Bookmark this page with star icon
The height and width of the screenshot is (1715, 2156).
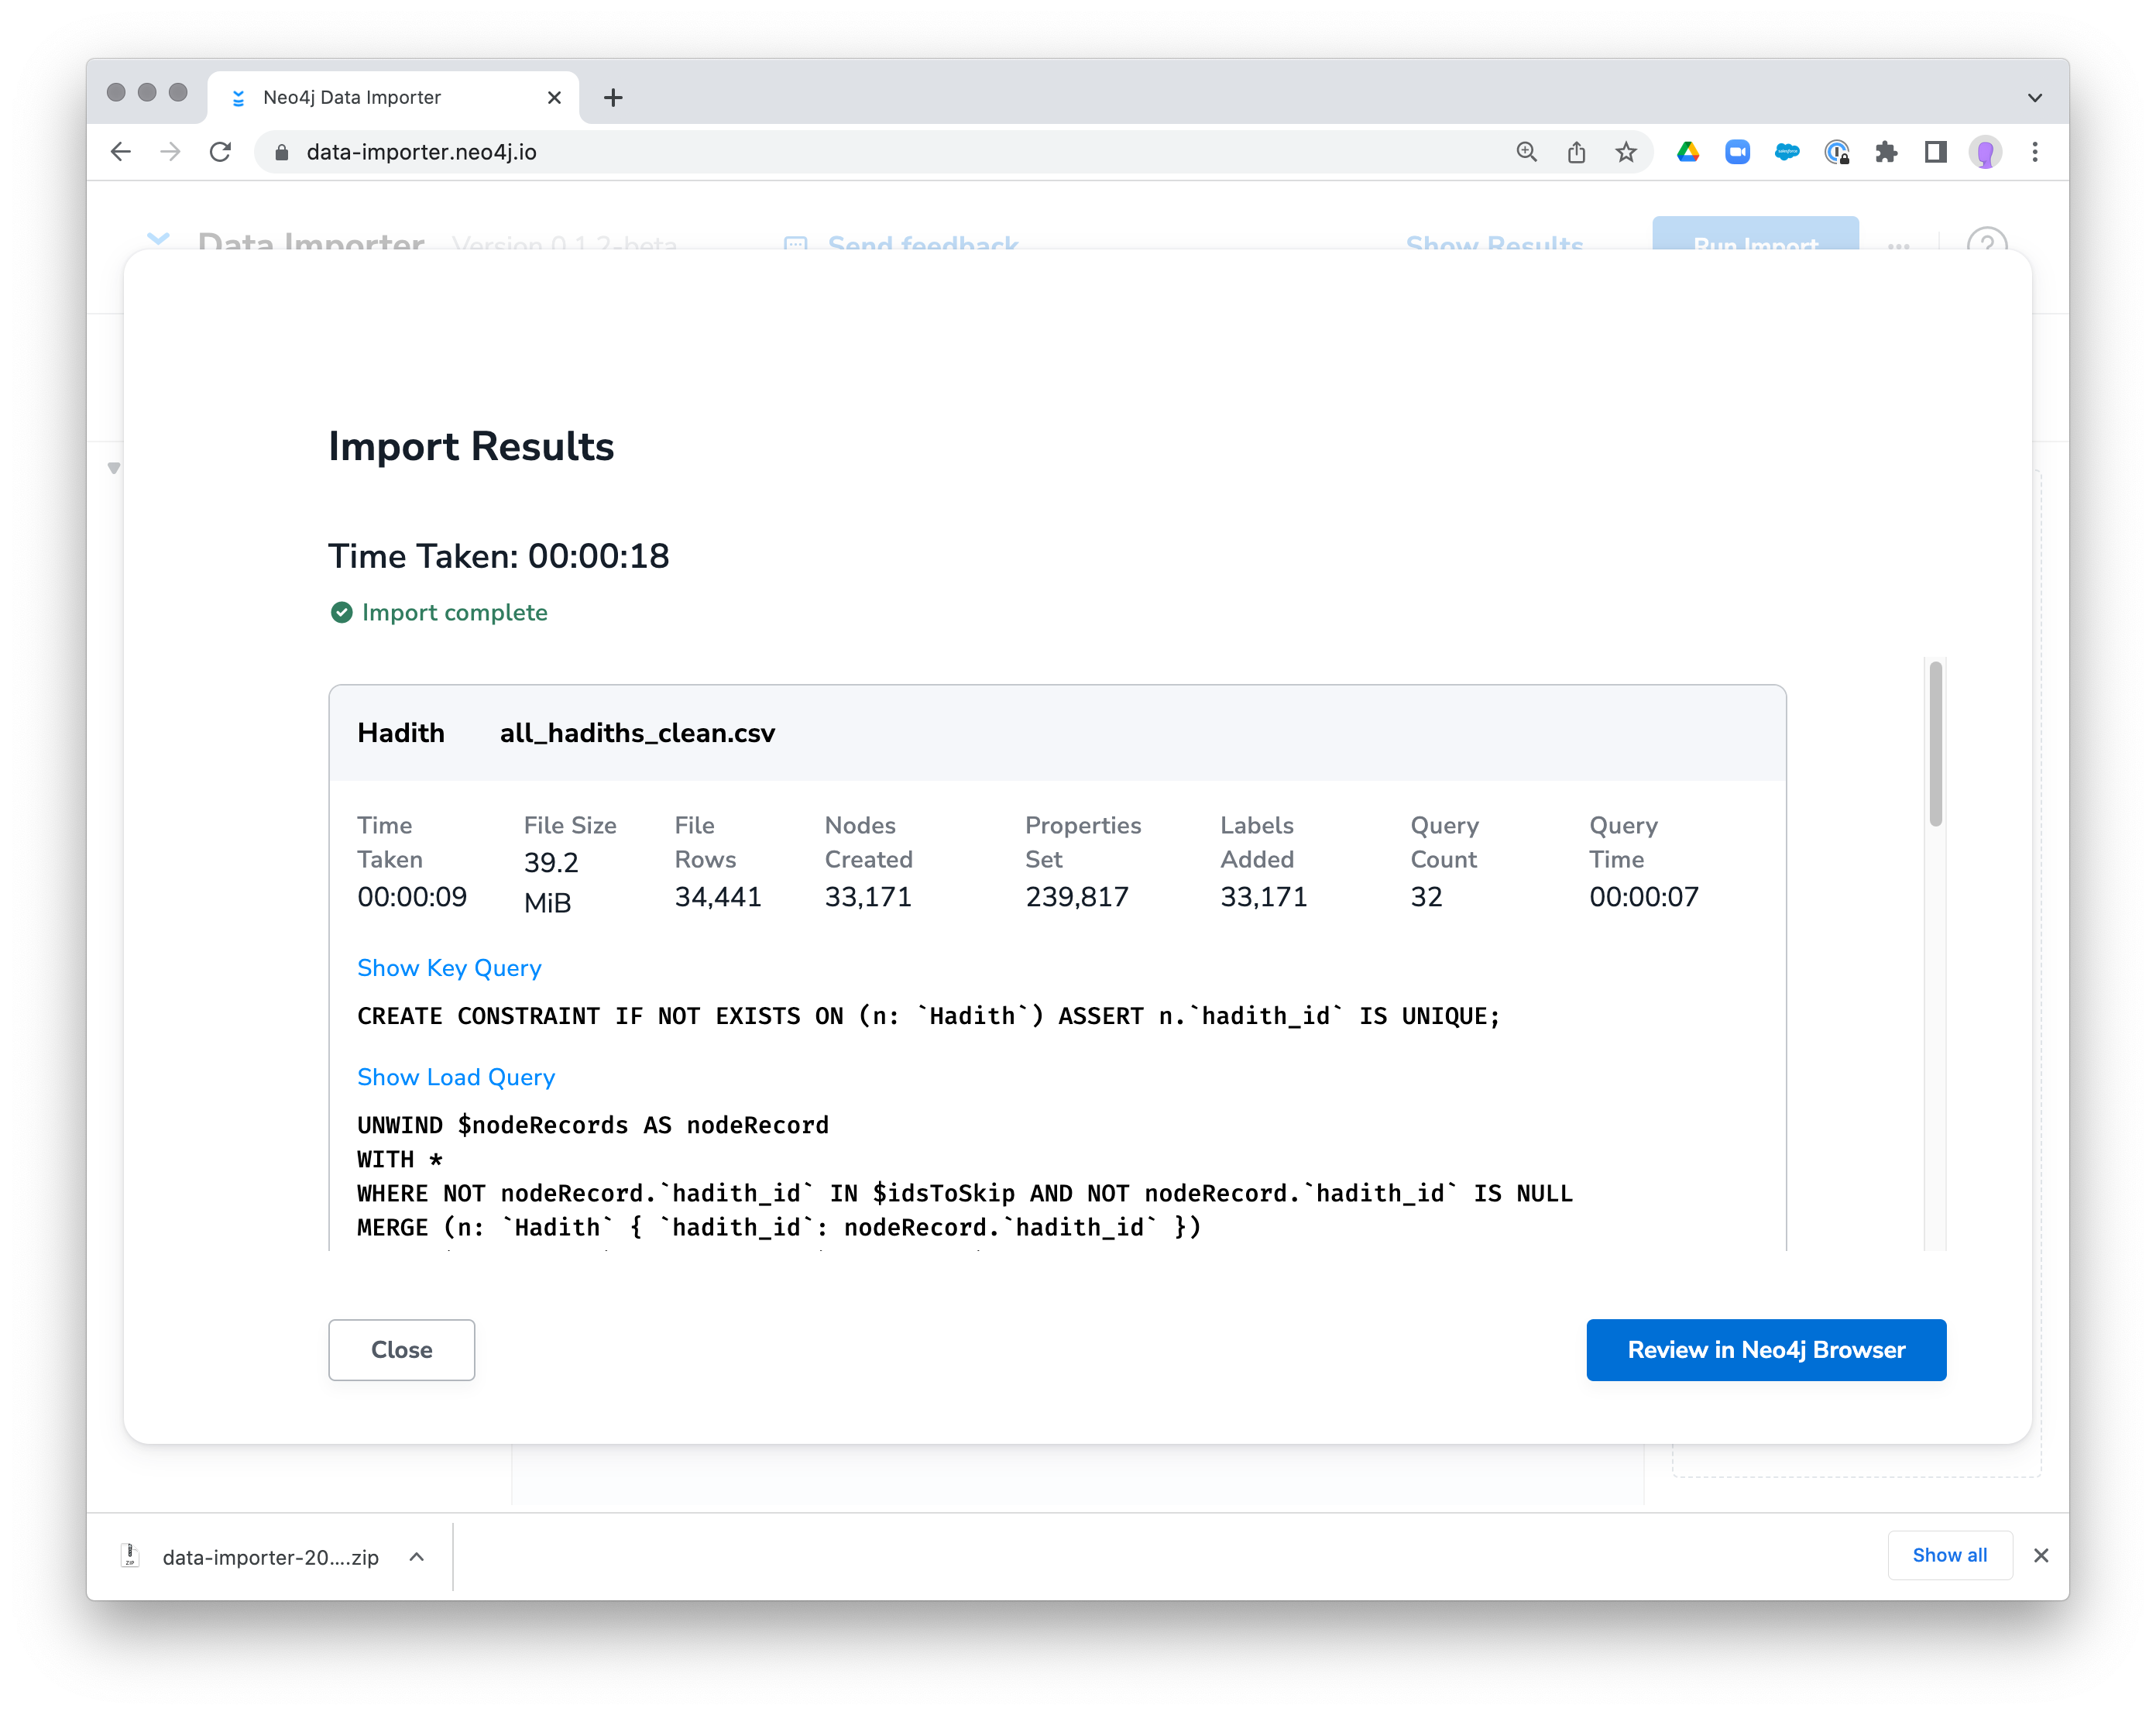pos(1626,152)
